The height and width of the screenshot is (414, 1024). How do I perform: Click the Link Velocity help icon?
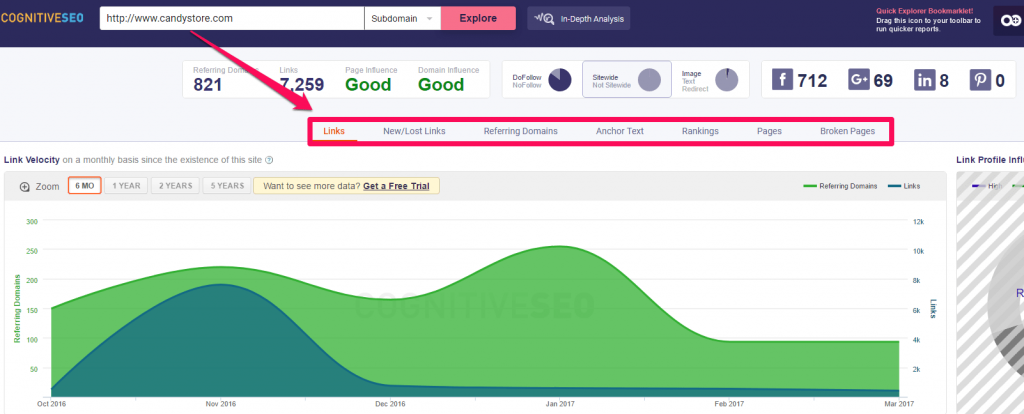coord(269,160)
